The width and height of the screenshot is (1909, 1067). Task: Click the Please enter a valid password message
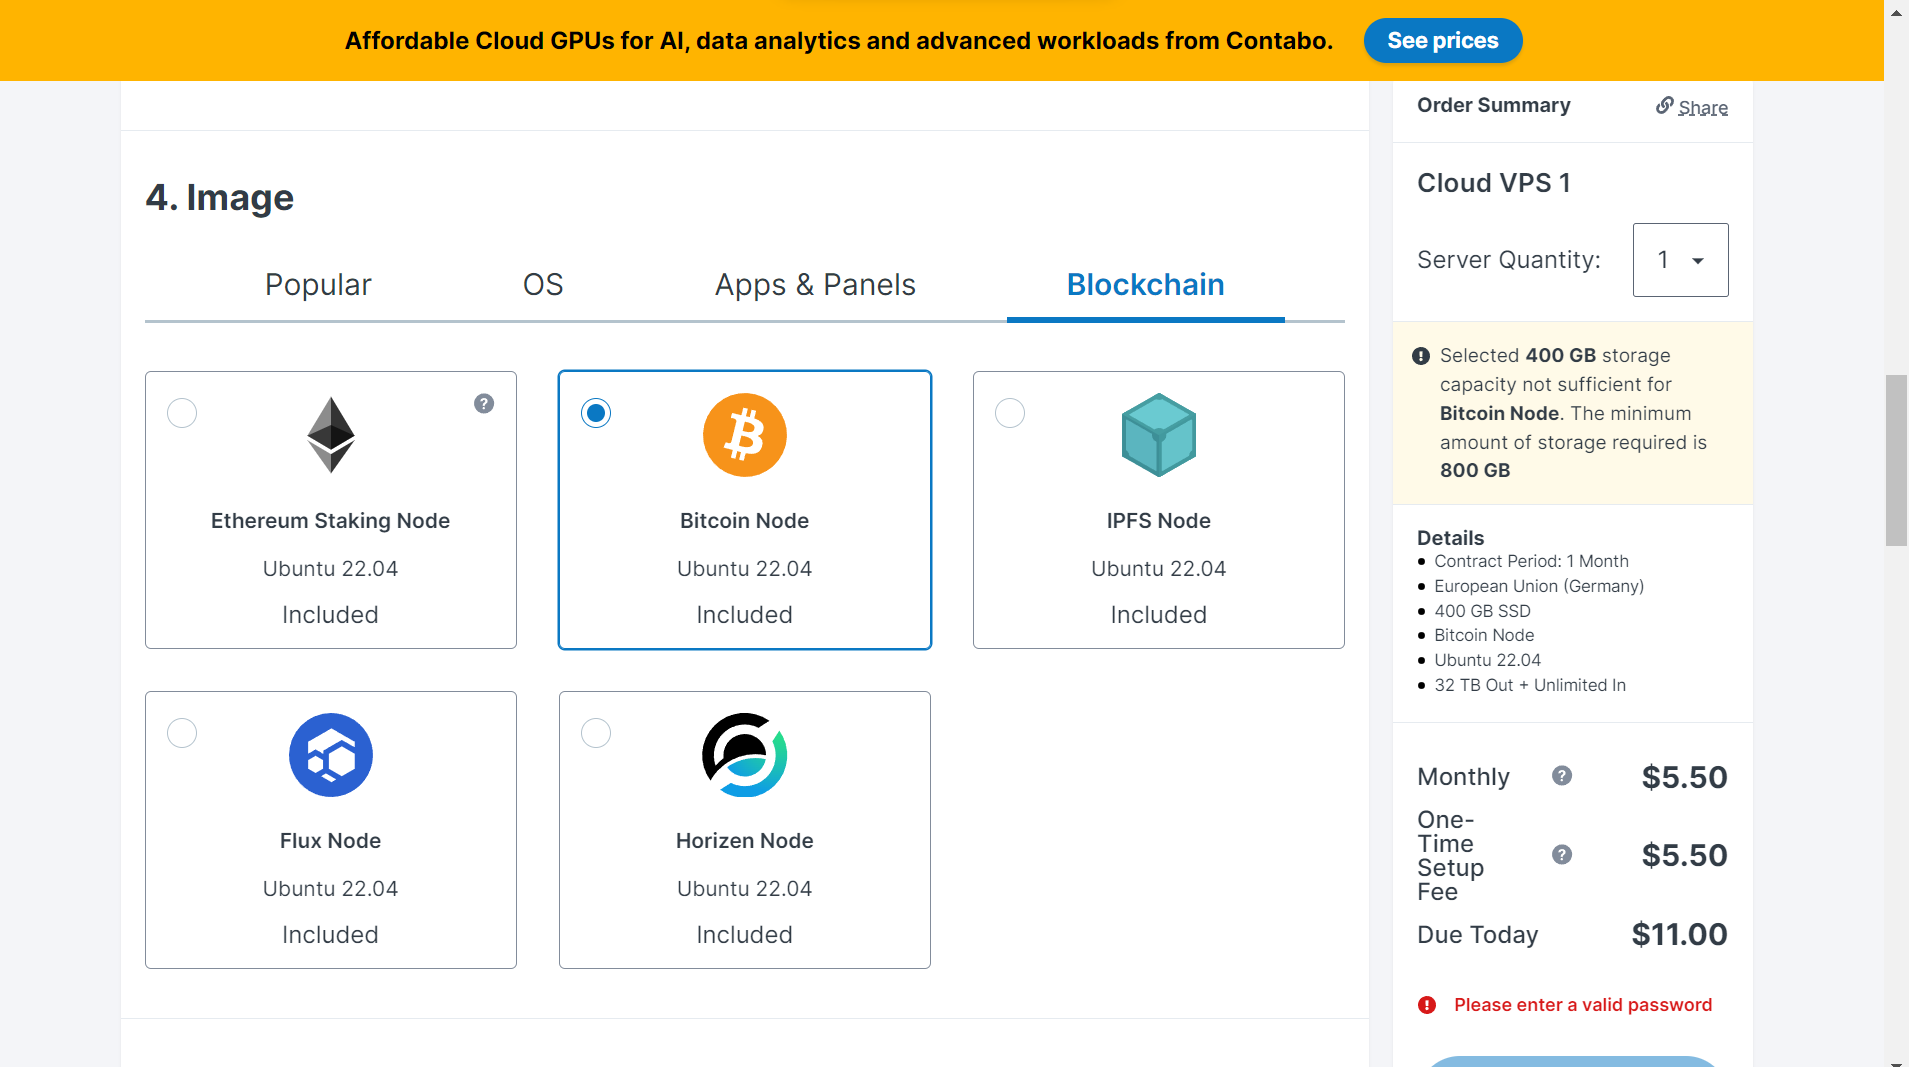coord(1583,1005)
